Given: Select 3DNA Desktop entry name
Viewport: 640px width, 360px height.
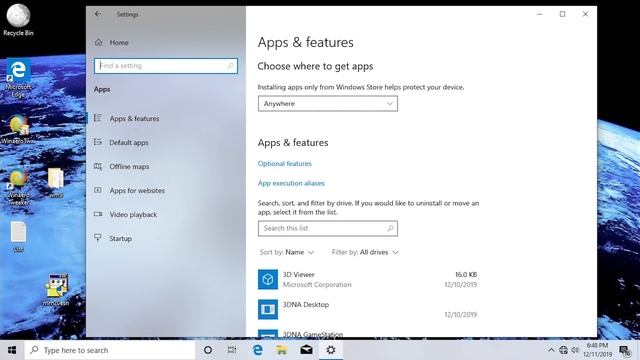Looking at the screenshot, I should pos(306,304).
